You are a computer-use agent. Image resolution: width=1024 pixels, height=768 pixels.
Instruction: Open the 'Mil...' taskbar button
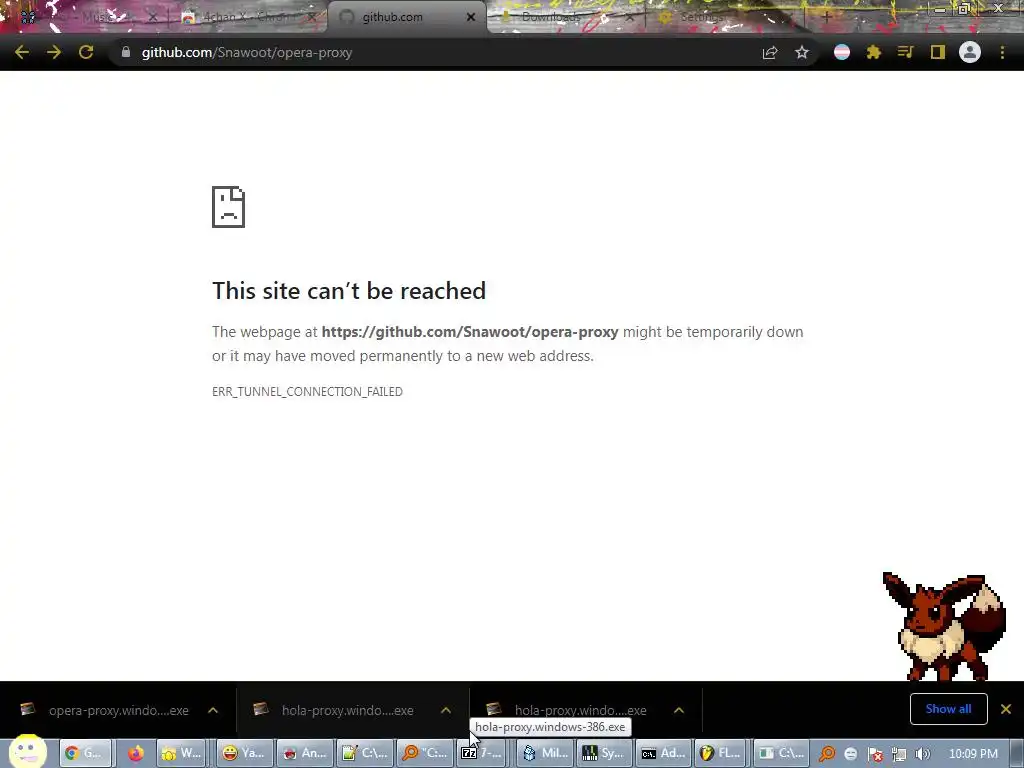click(544, 753)
